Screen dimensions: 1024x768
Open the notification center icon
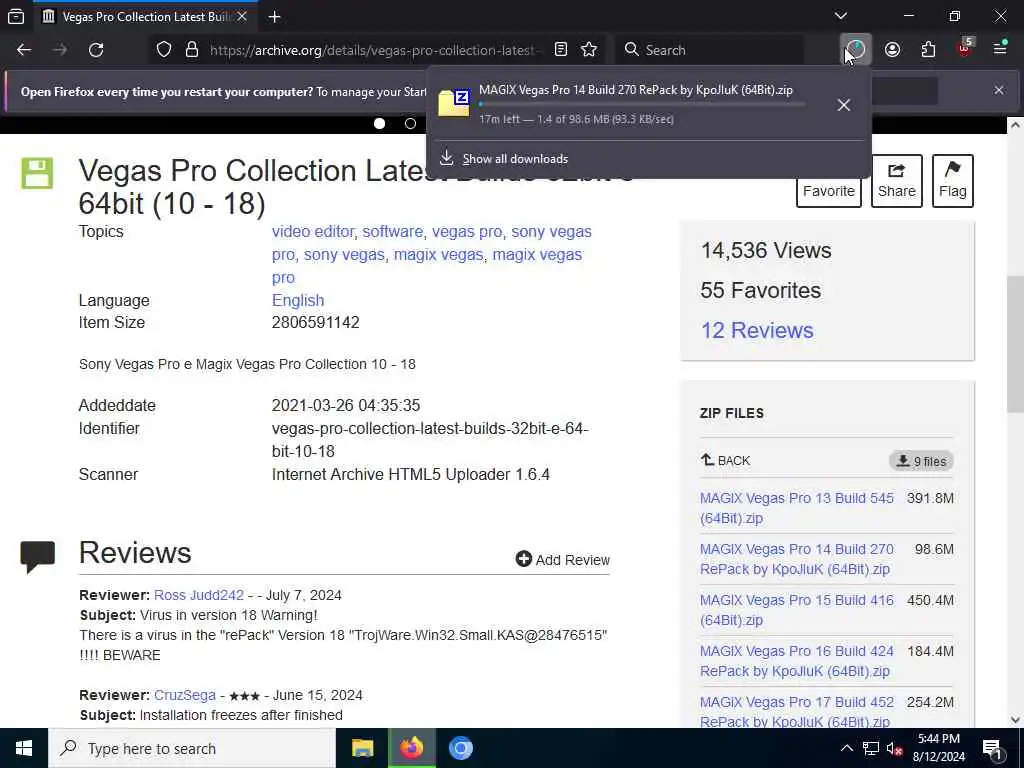coord(992,749)
